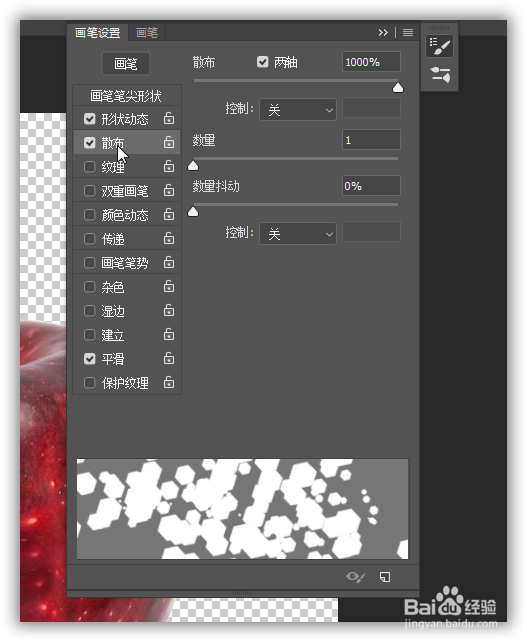Screen dimensions: 527x642
Task: Click the 画笔 button
Action: 126,63
